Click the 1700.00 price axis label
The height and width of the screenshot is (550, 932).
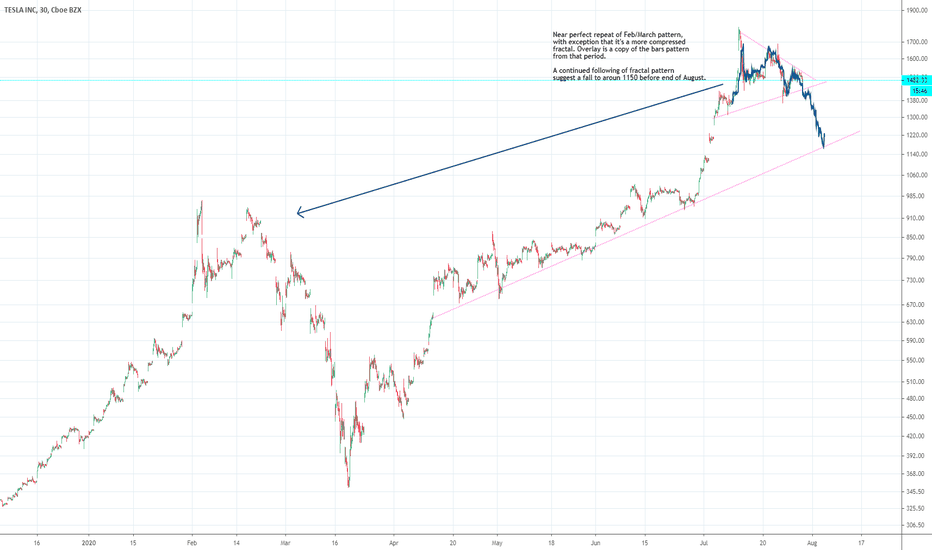(x=918, y=42)
